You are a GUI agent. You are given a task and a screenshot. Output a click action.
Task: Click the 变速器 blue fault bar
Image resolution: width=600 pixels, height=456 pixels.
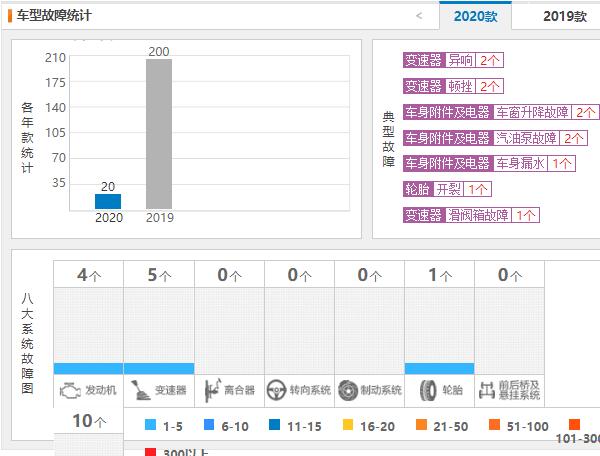pos(159,368)
